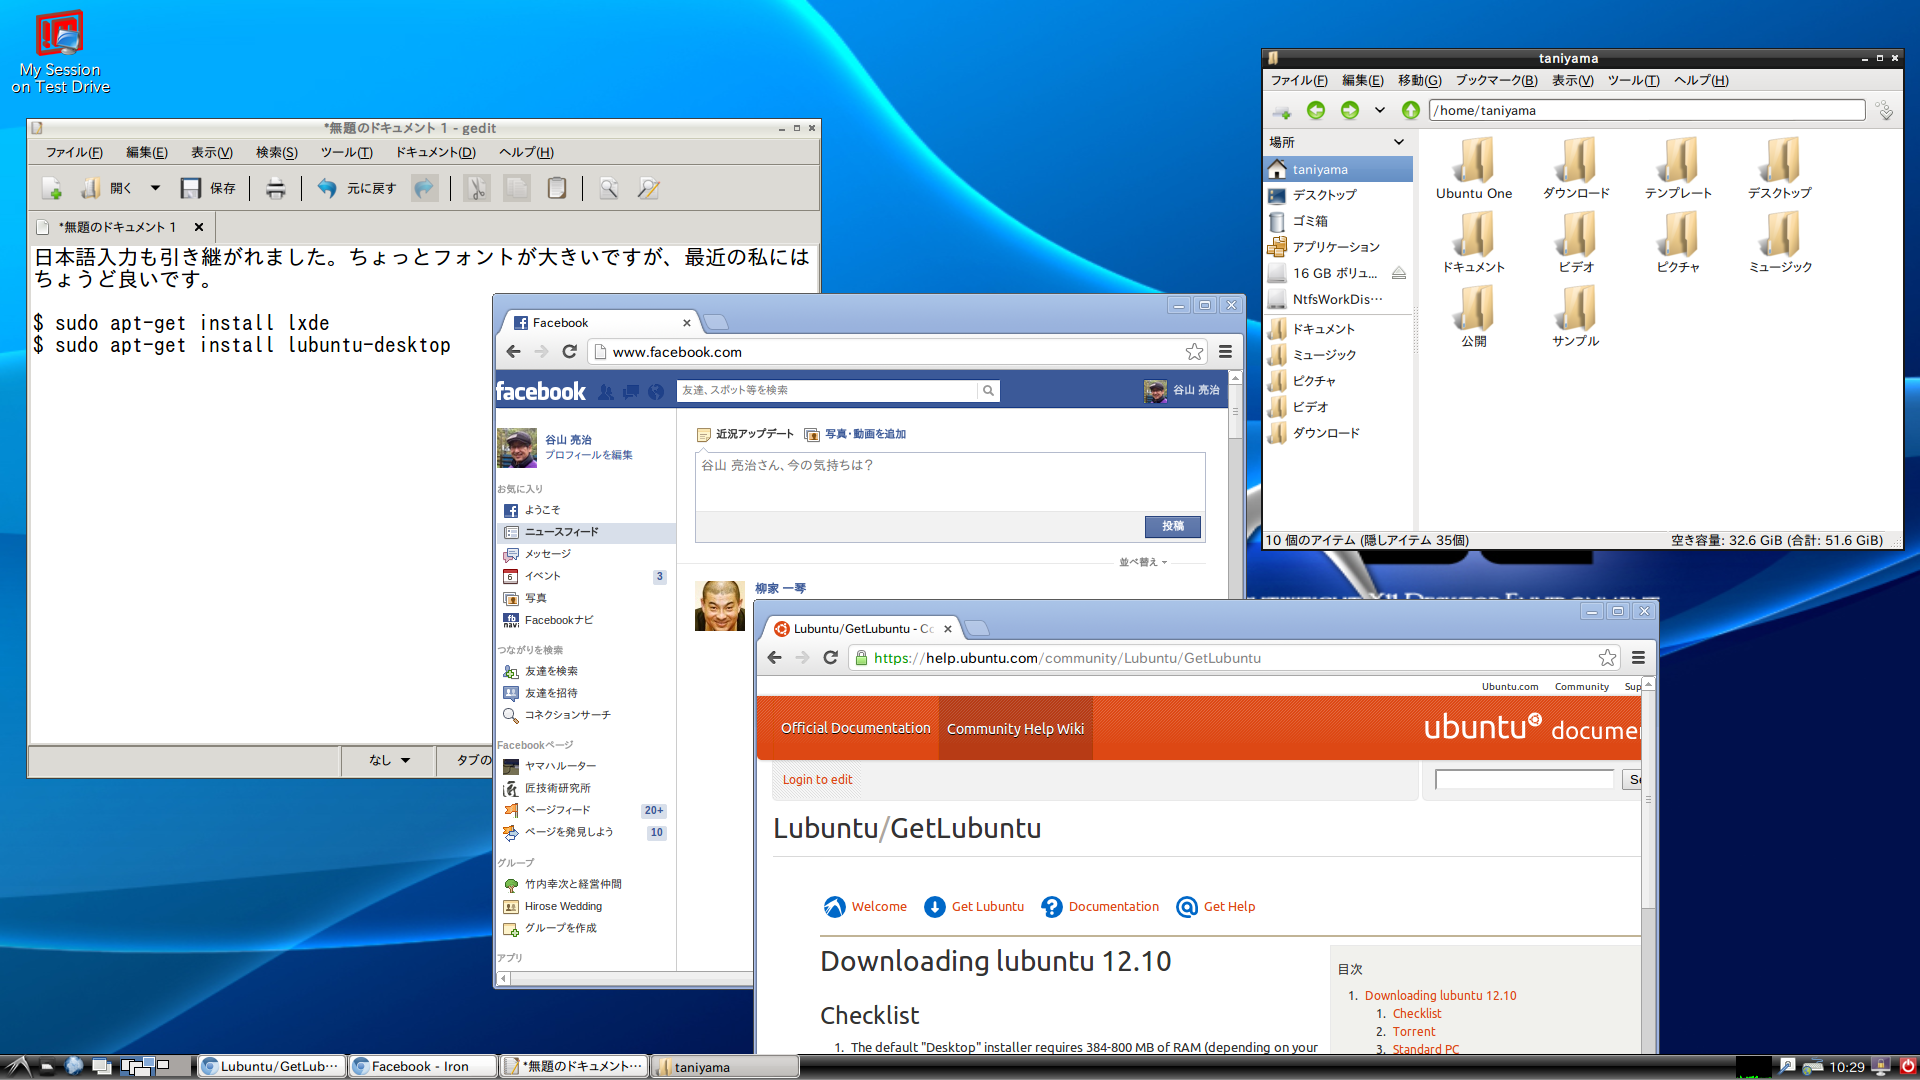Click the print icon in gedit toolbar

pyautogui.click(x=276, y=188)
